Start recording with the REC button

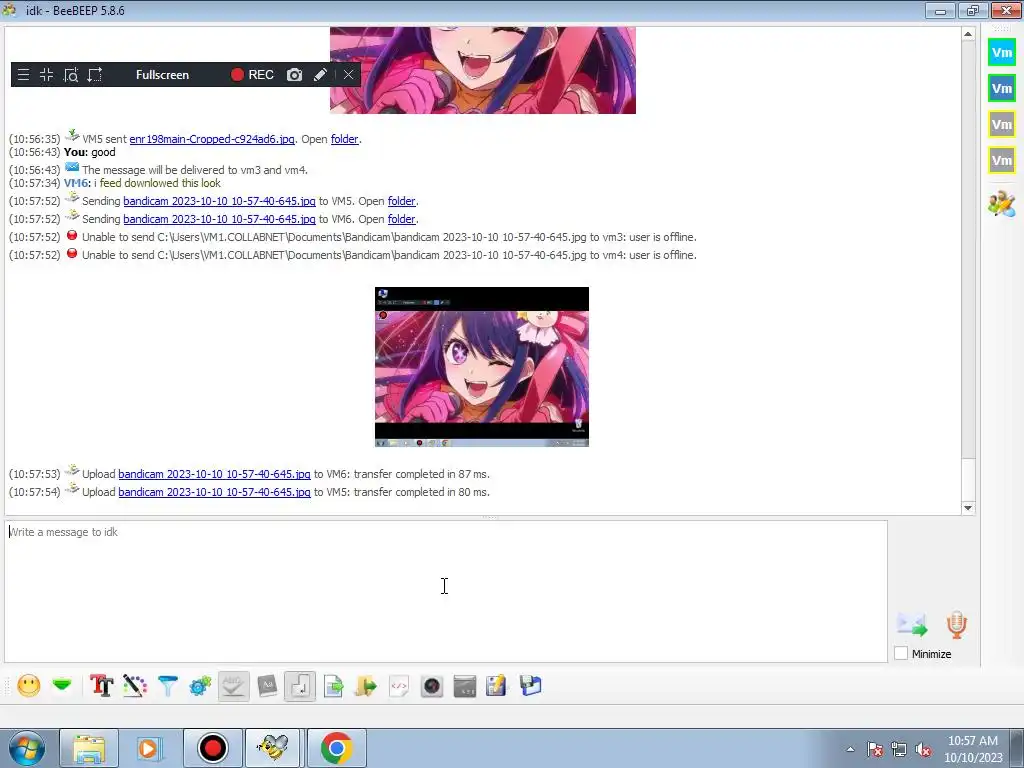point(252,75)
